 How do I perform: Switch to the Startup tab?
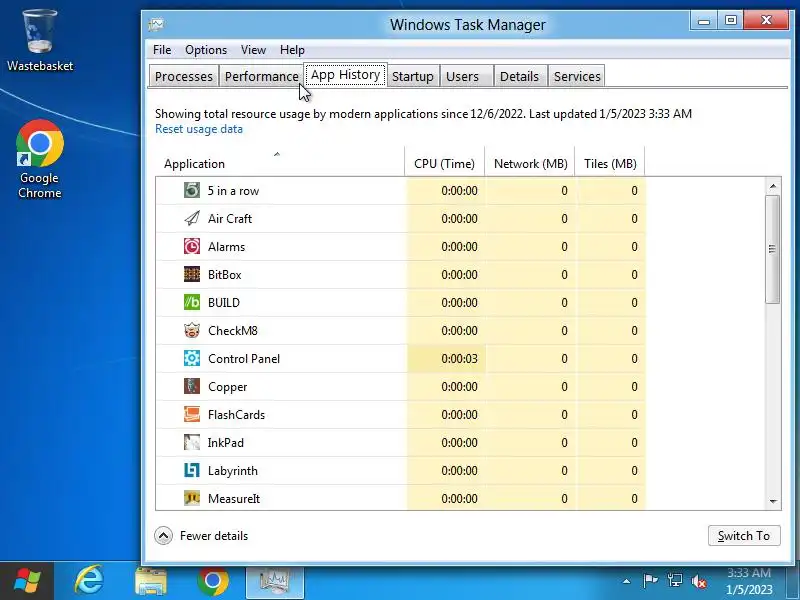tap(412, 77)
